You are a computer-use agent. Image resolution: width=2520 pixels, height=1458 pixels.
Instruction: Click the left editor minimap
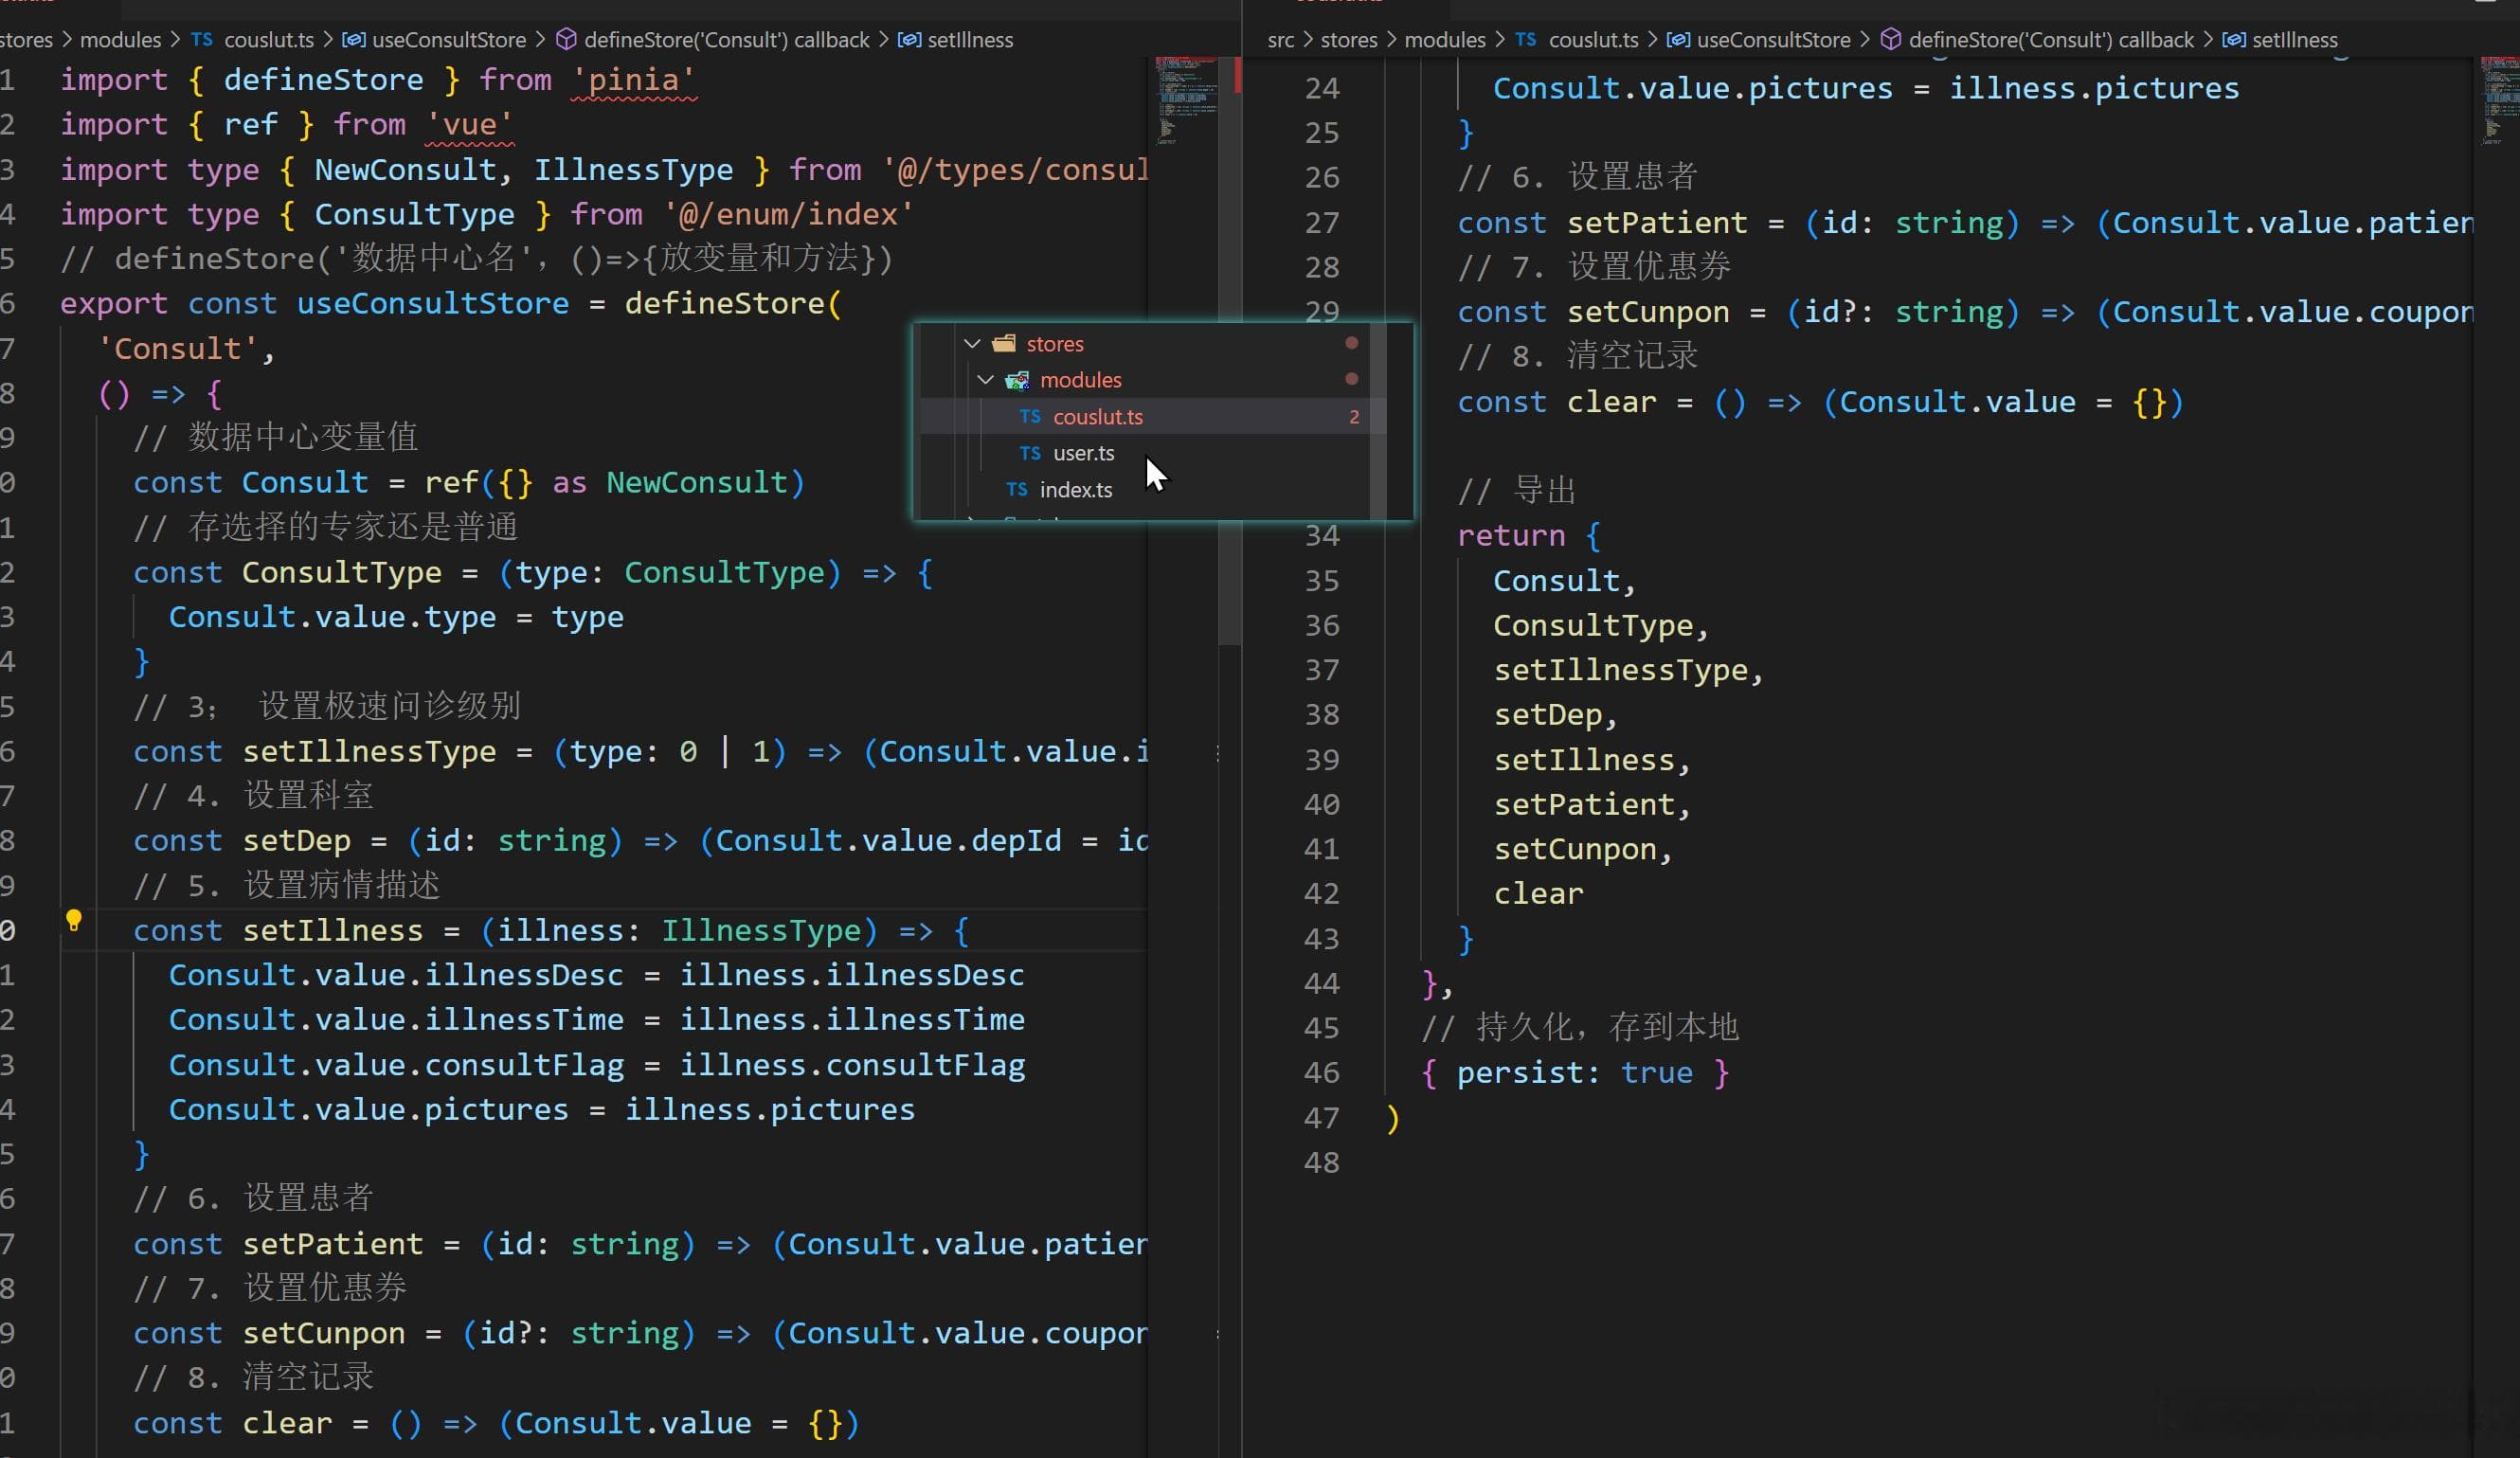pos(1186,100)
